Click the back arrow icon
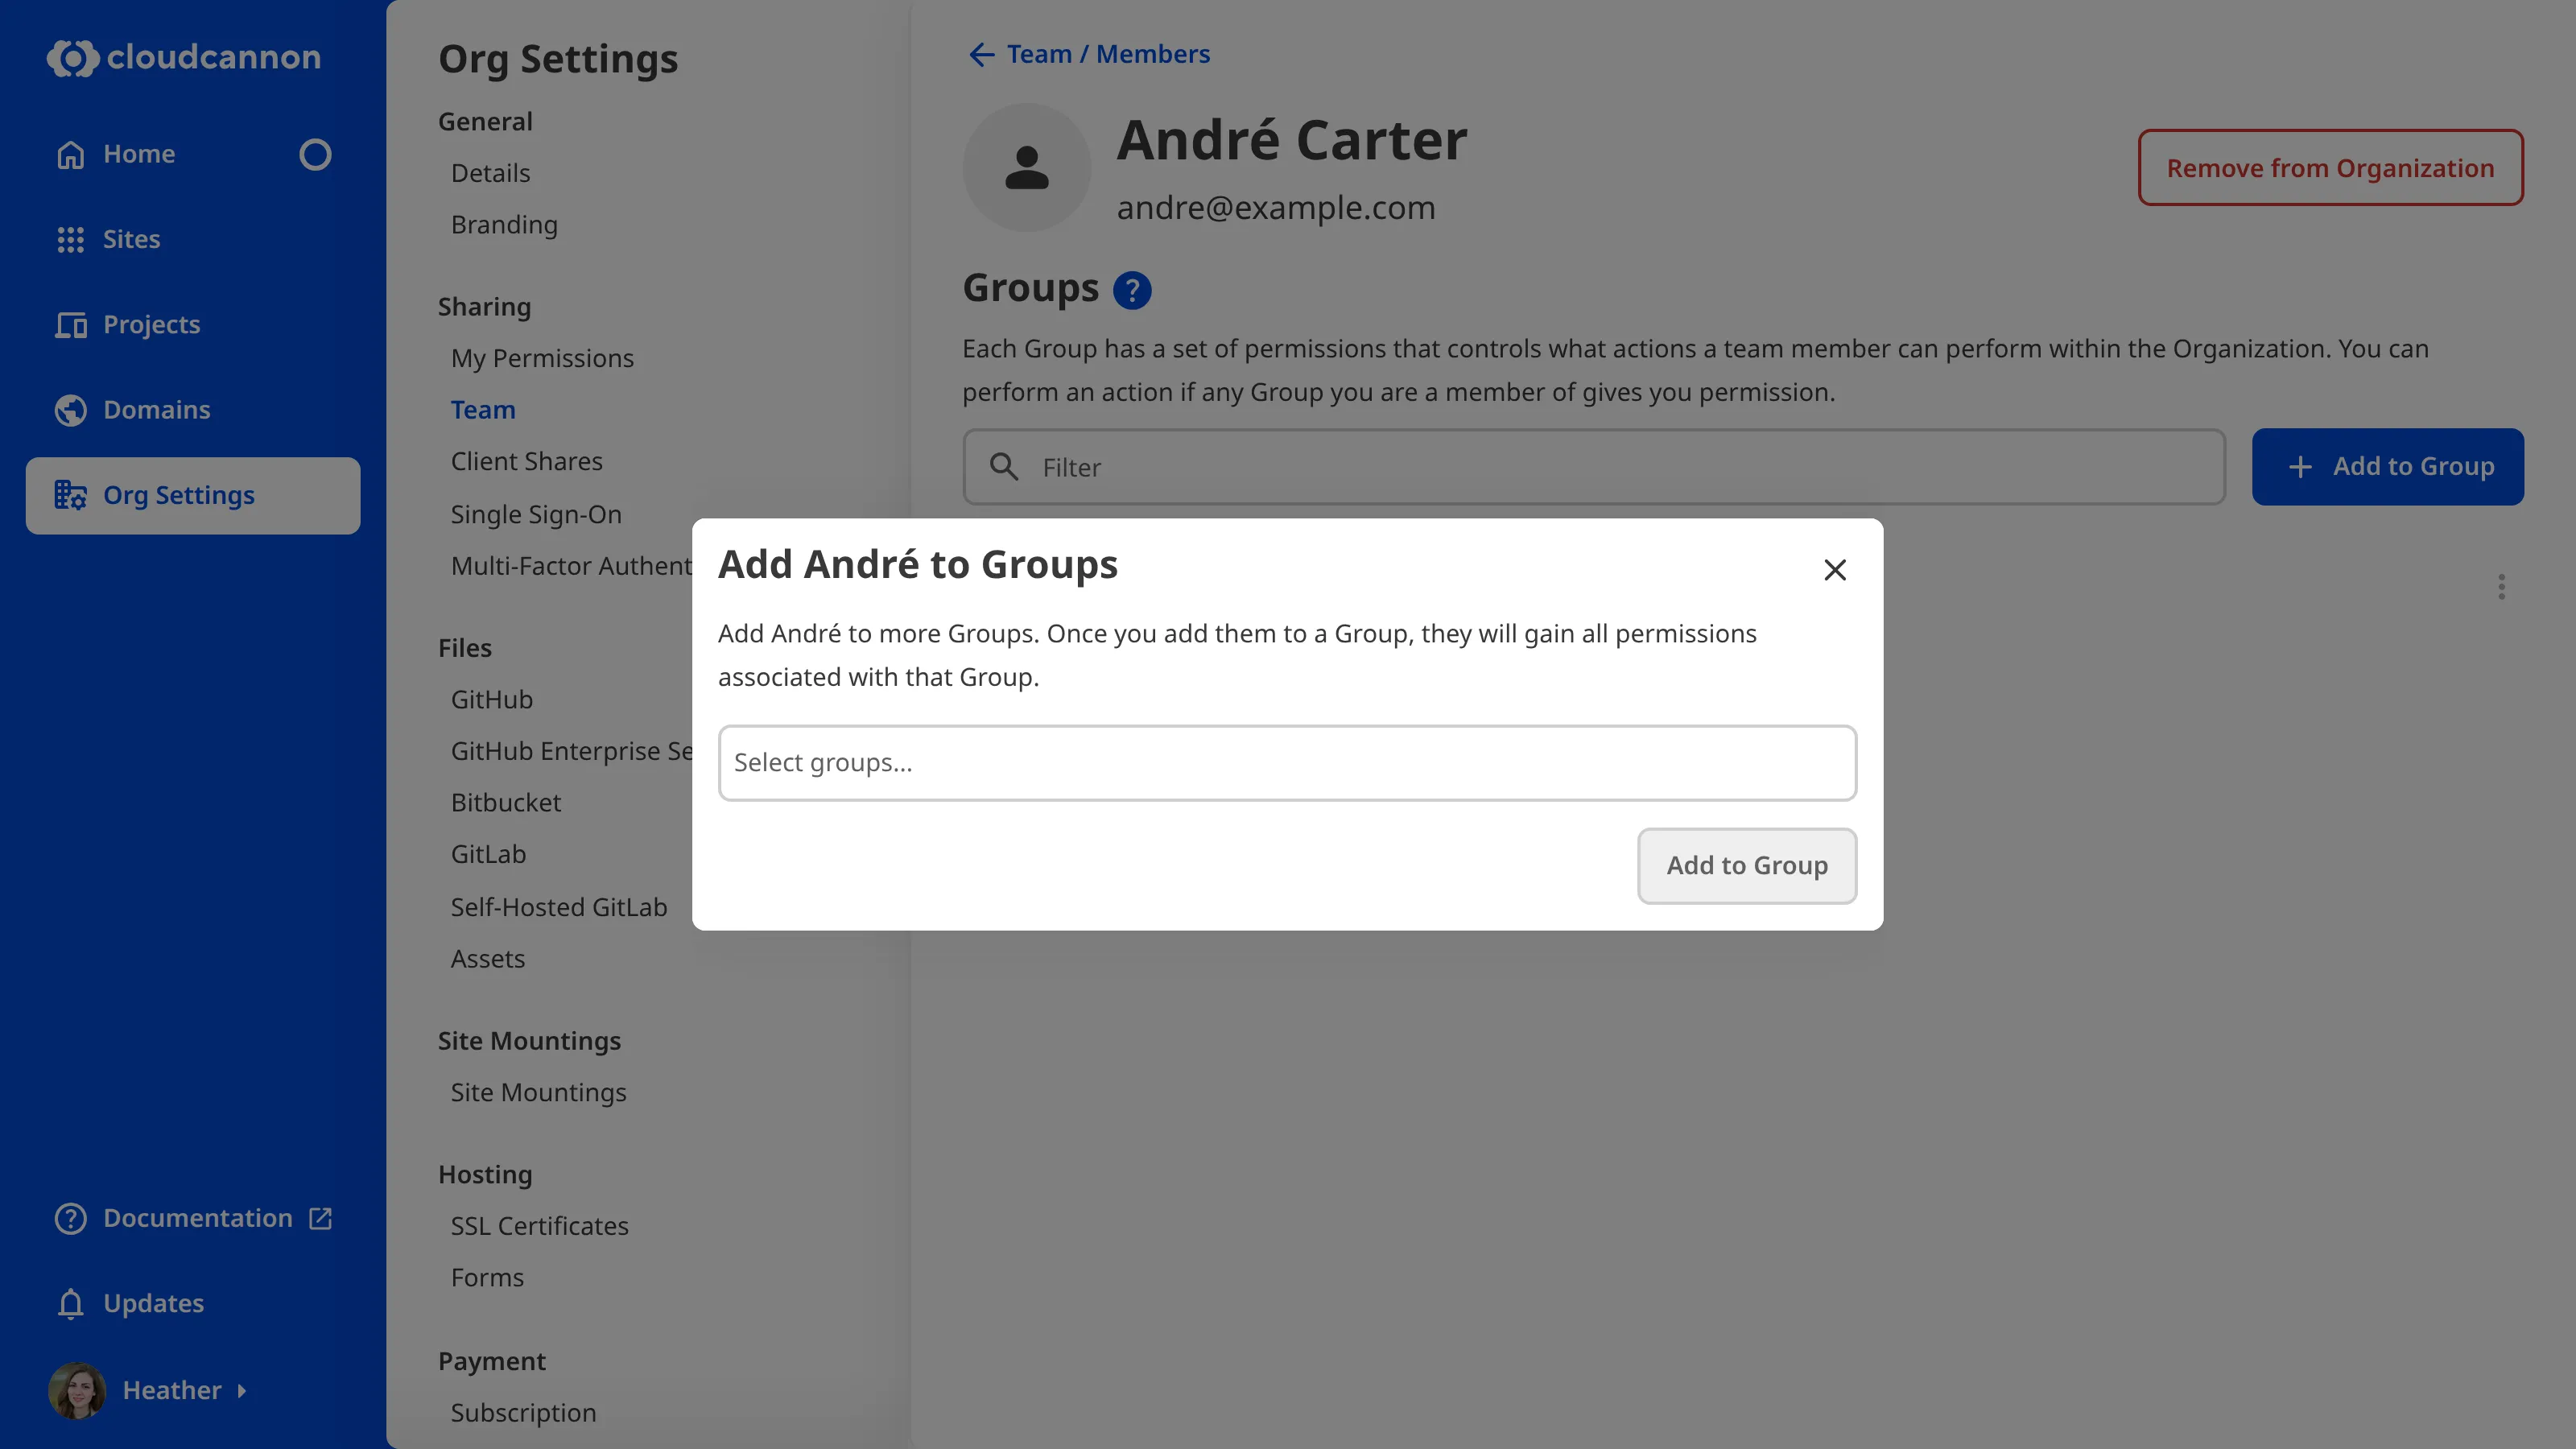Image resolution: width=2576 pixels, height=1449 pixels. (981, 54)
